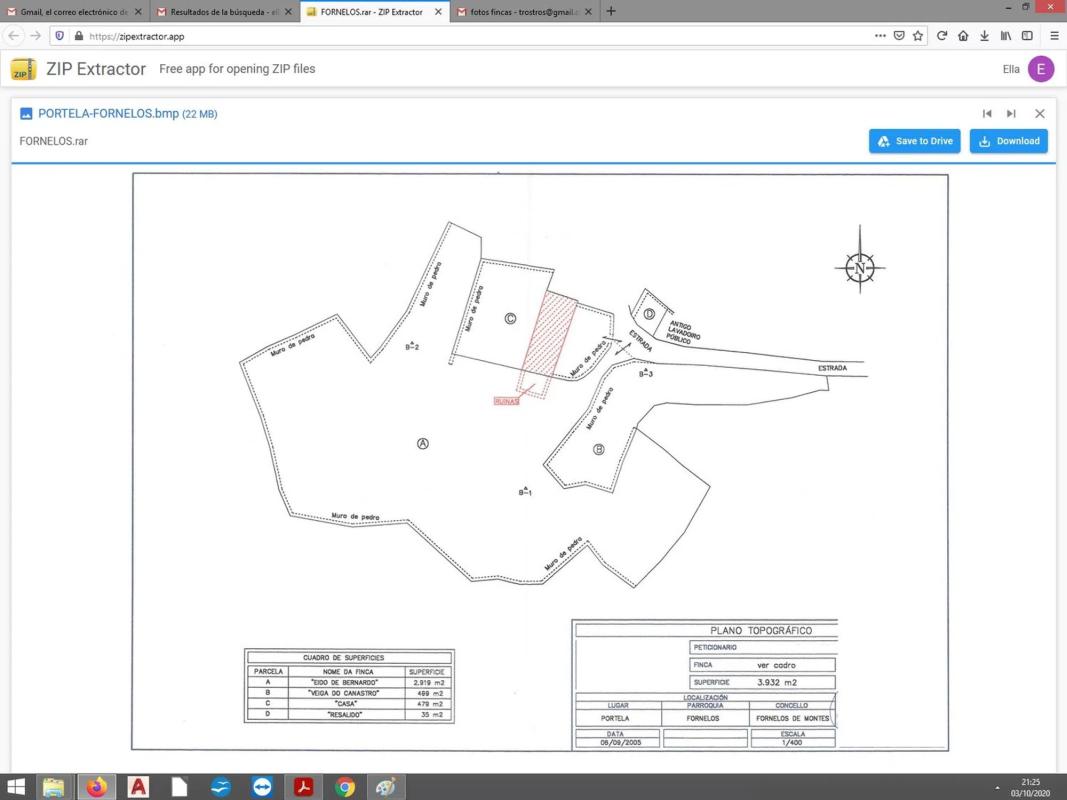
Task: Click the PORTELA-FORNELOS.bmp file name link
Action: click(108, 114)
